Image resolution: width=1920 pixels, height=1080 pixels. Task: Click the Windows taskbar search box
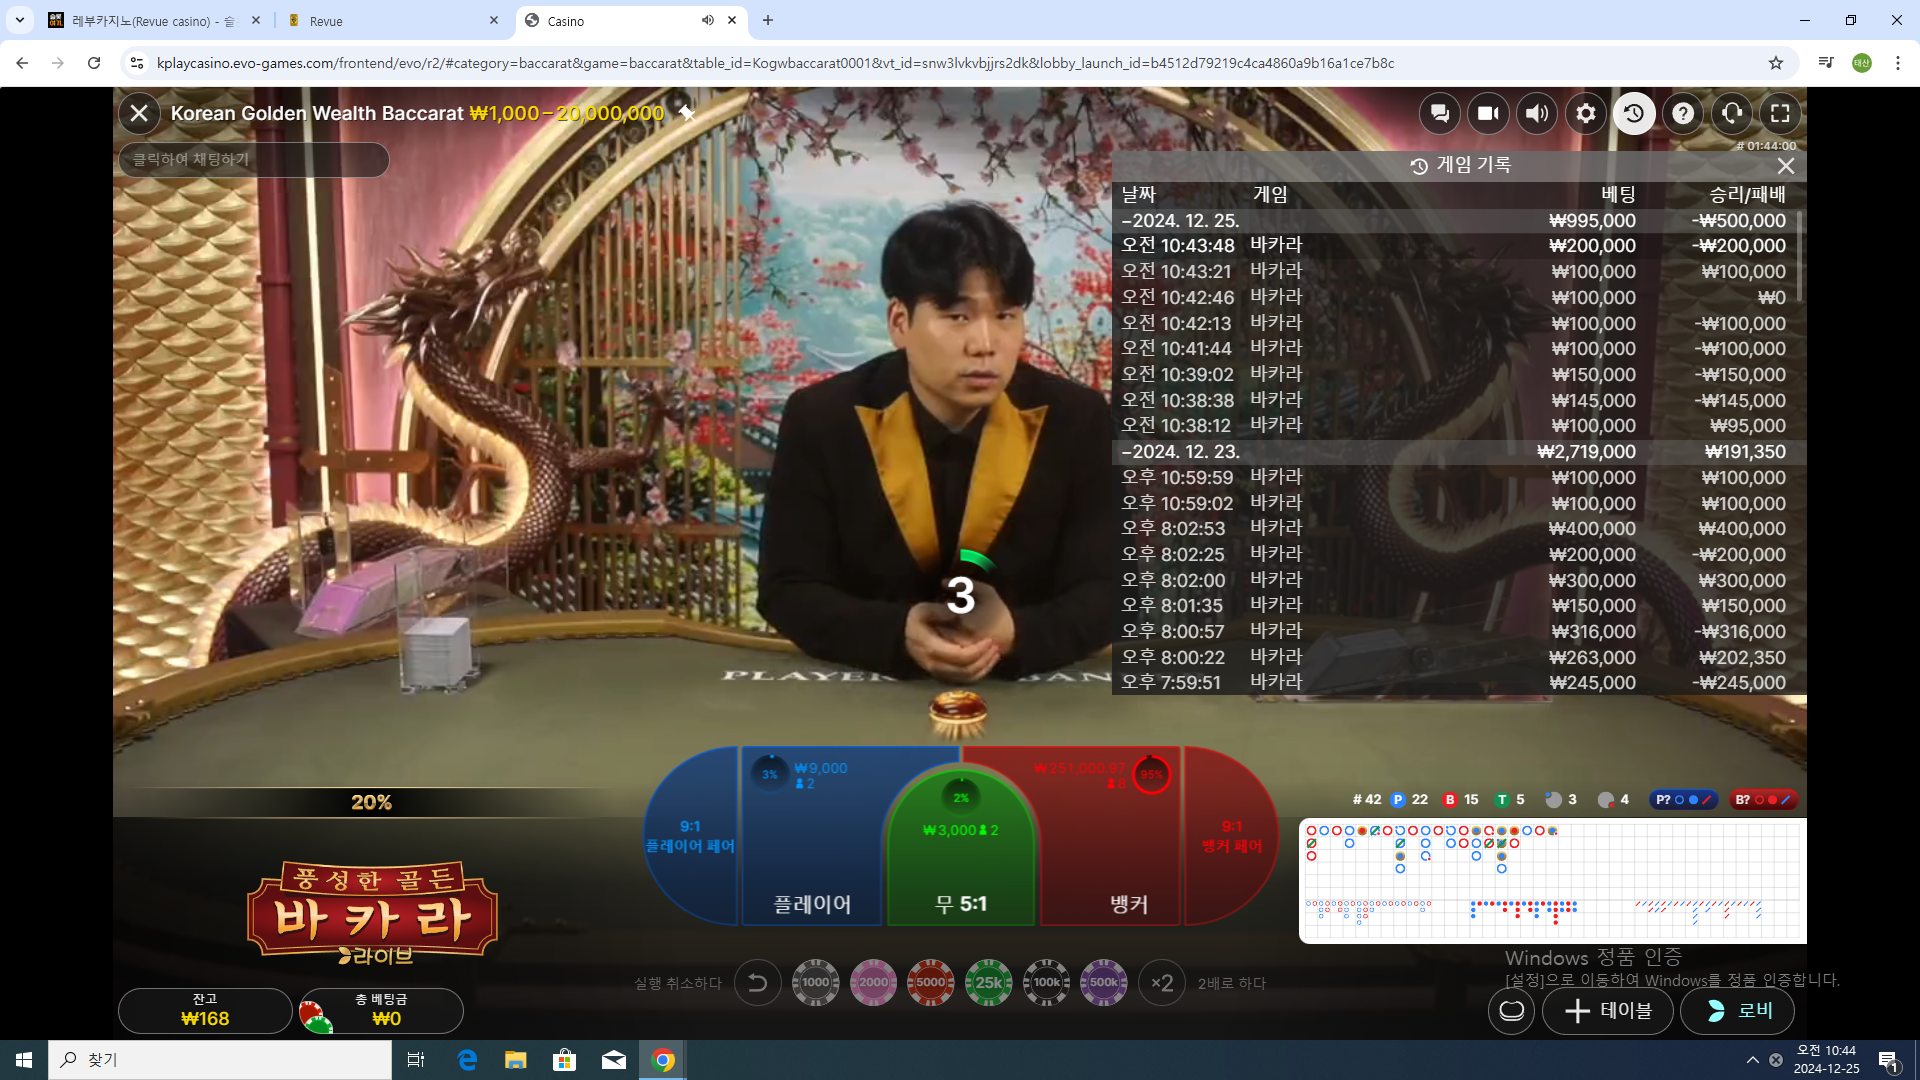[220, 1060]
